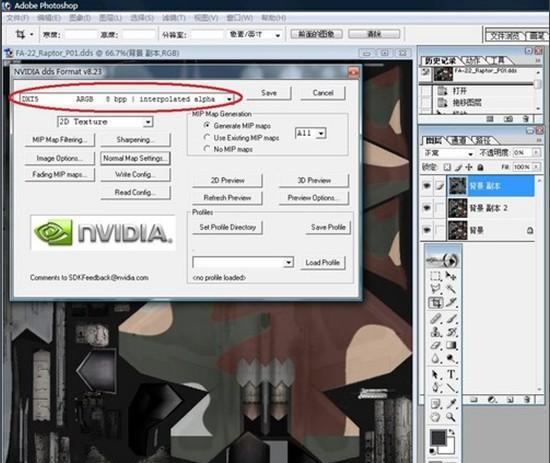
Task: Open layer Fill slider arrow
Action: tap(536, 167)
